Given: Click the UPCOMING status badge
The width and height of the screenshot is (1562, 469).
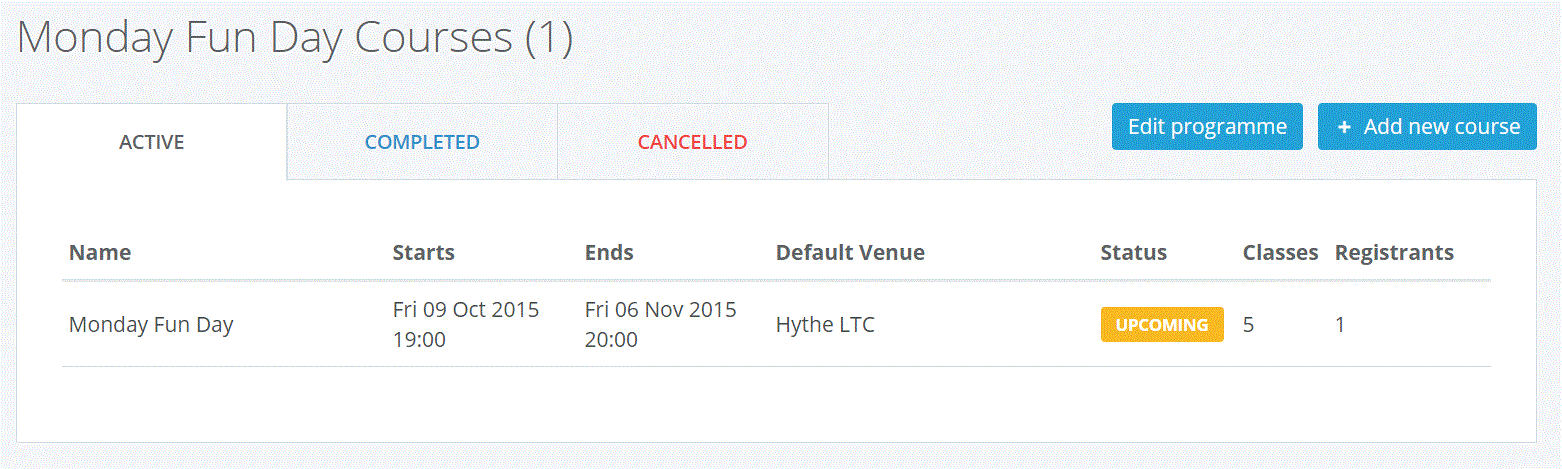Looking at the screenshot, I should (1162, 325).
